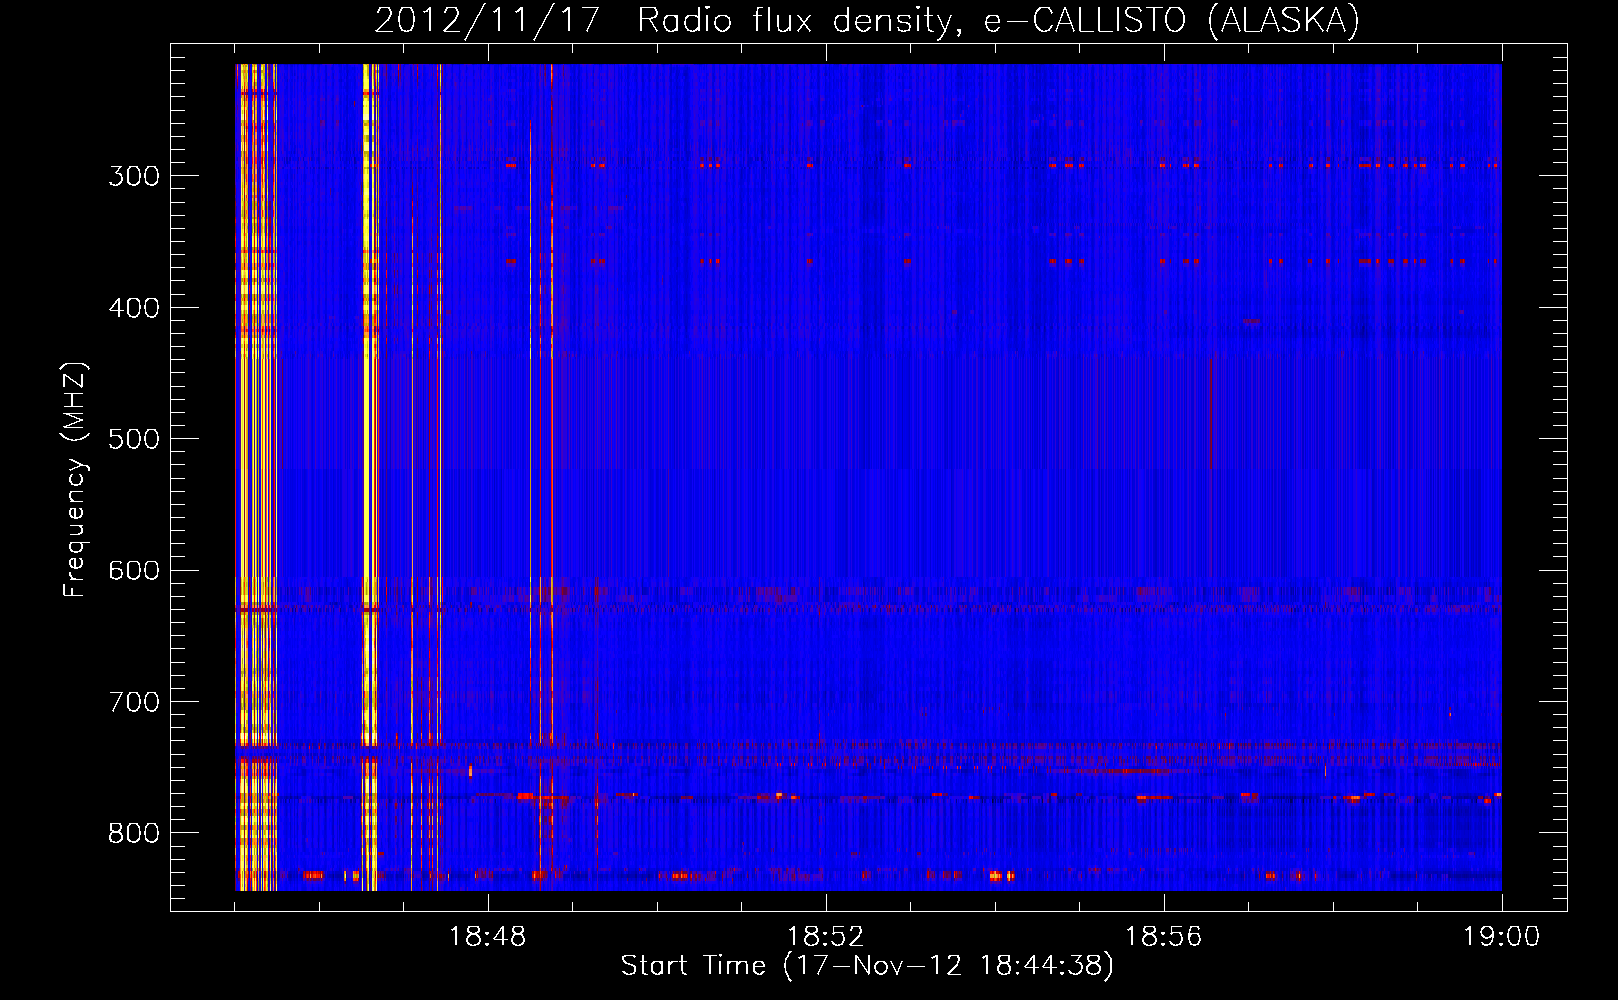Click the 19:00 time tick label

pyautogui.click(x=1502, y=937)
